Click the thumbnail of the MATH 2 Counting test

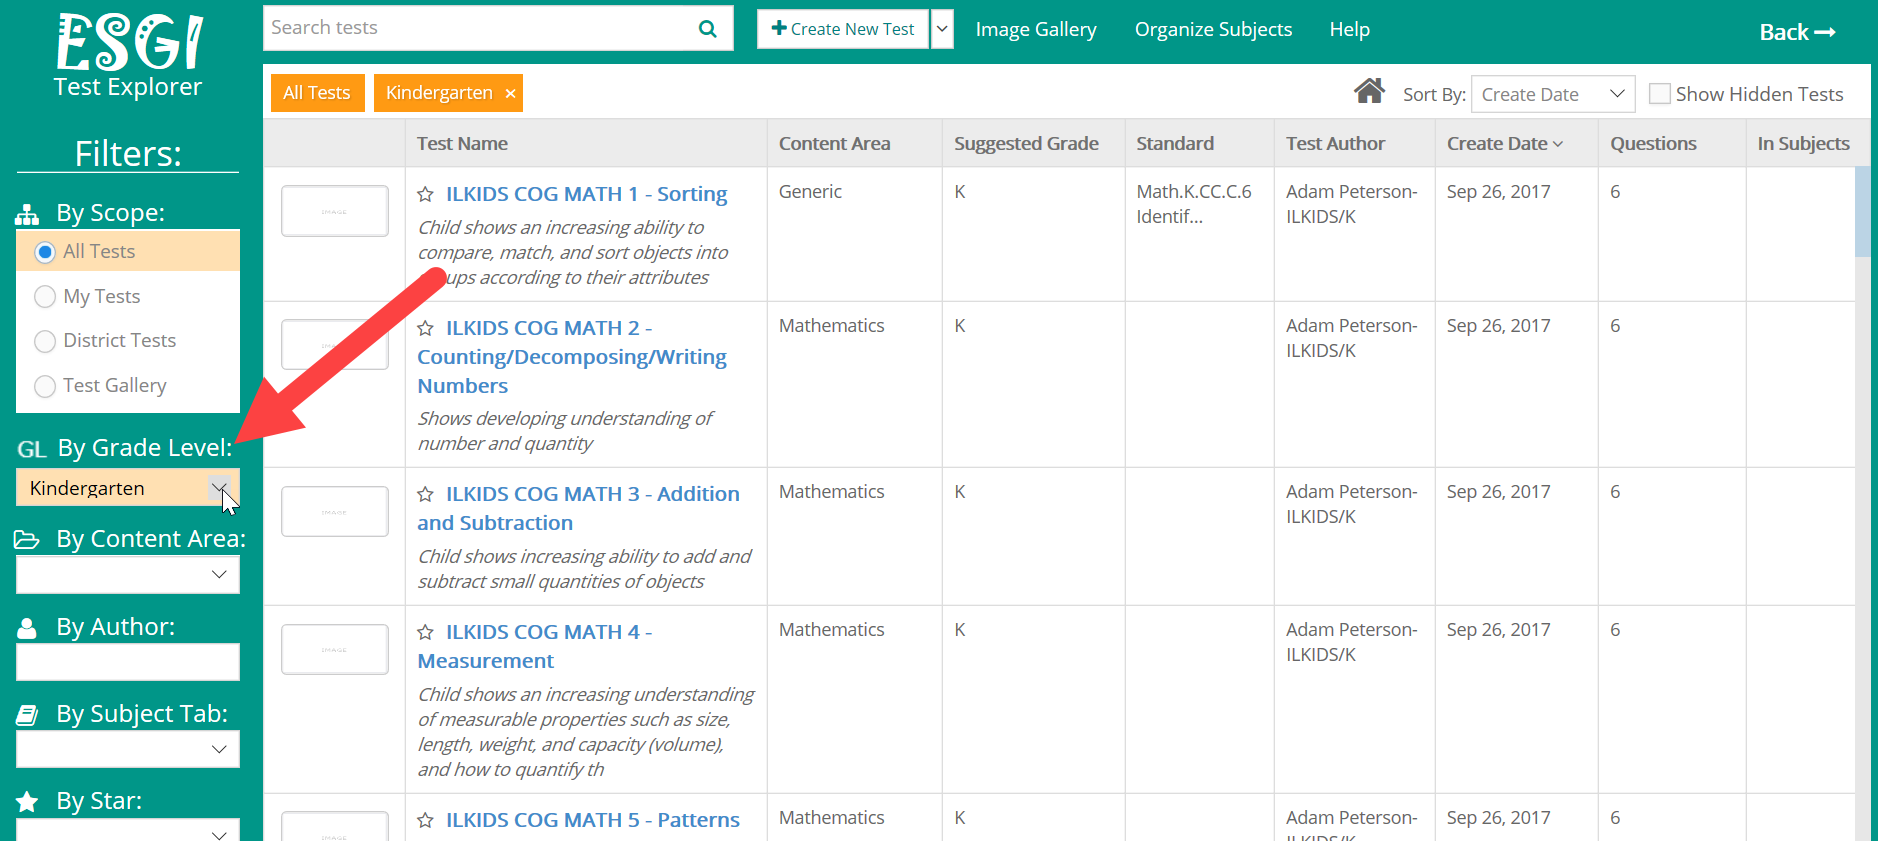tap(335, 345)
